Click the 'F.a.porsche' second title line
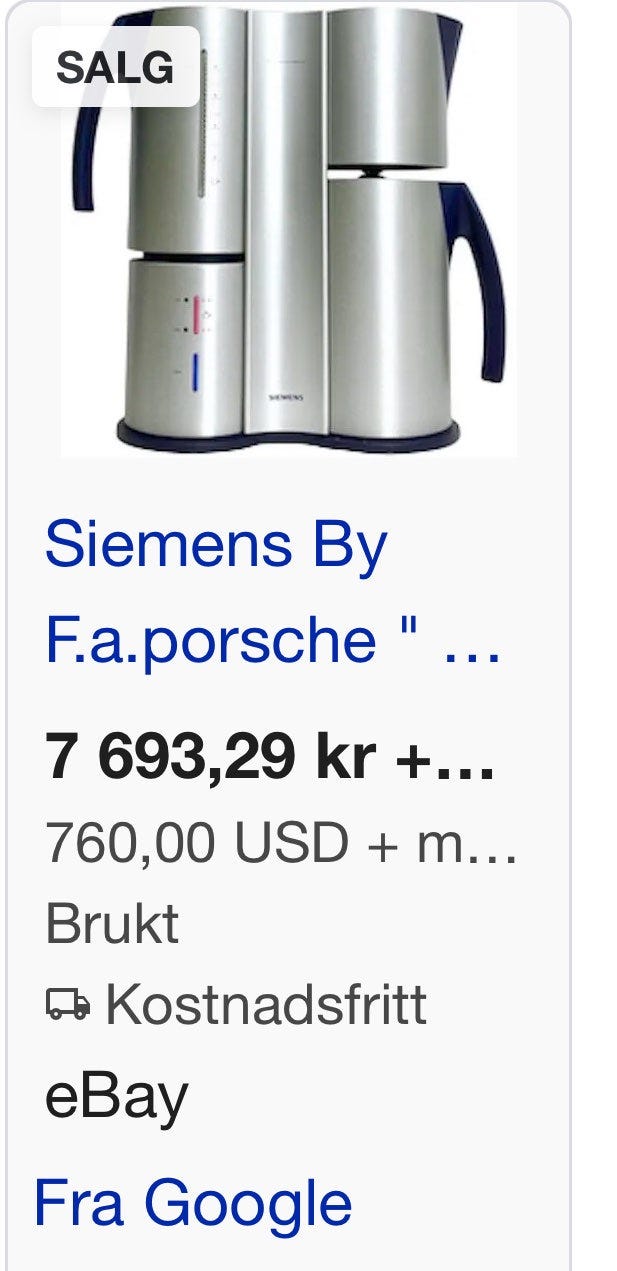The image size is (617, 1271). point(210,640)
